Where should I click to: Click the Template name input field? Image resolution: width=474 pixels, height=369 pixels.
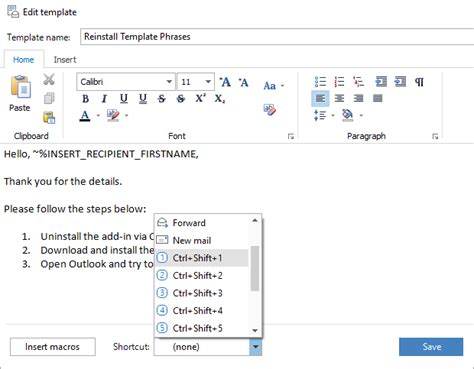(277, 37)
